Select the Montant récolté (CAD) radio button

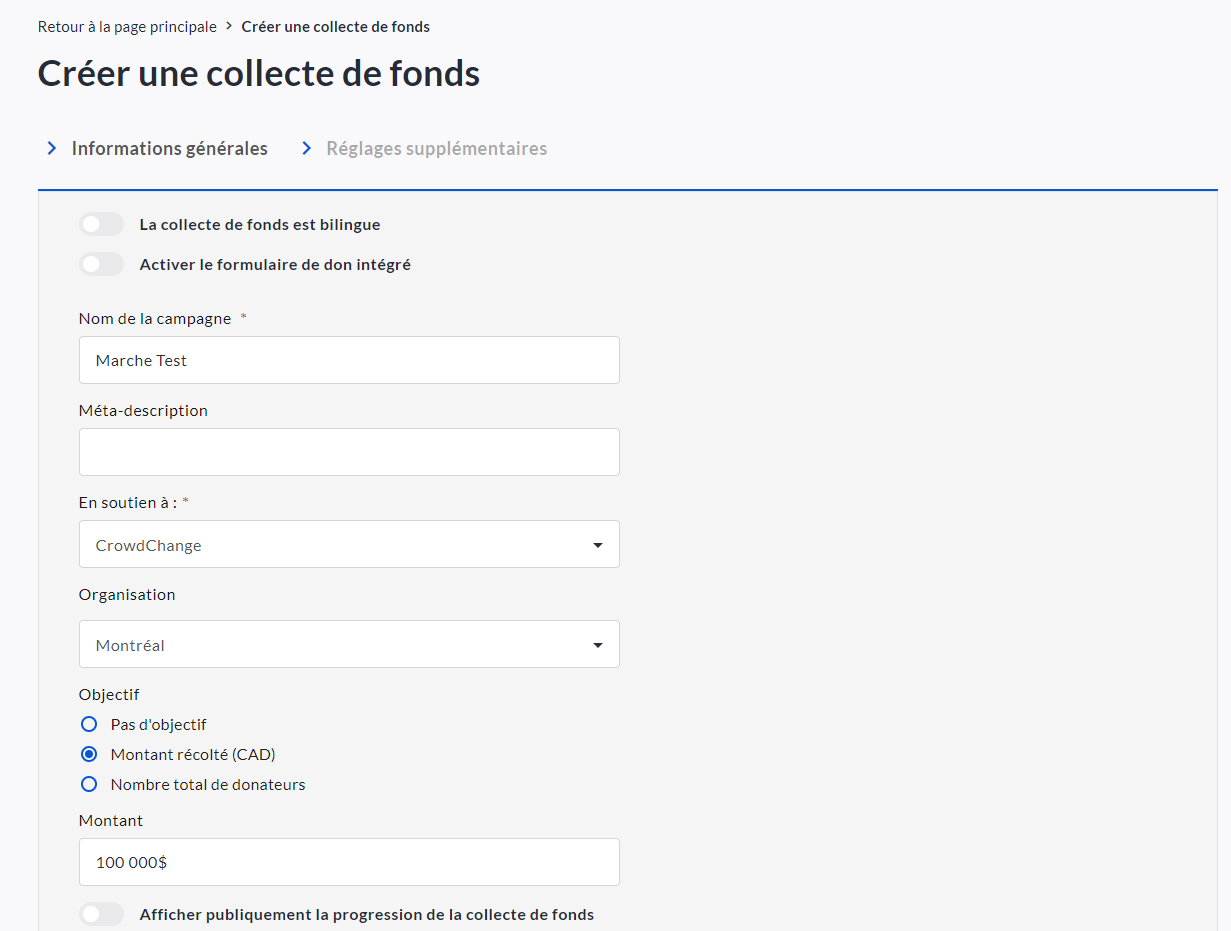pos(89,754)
